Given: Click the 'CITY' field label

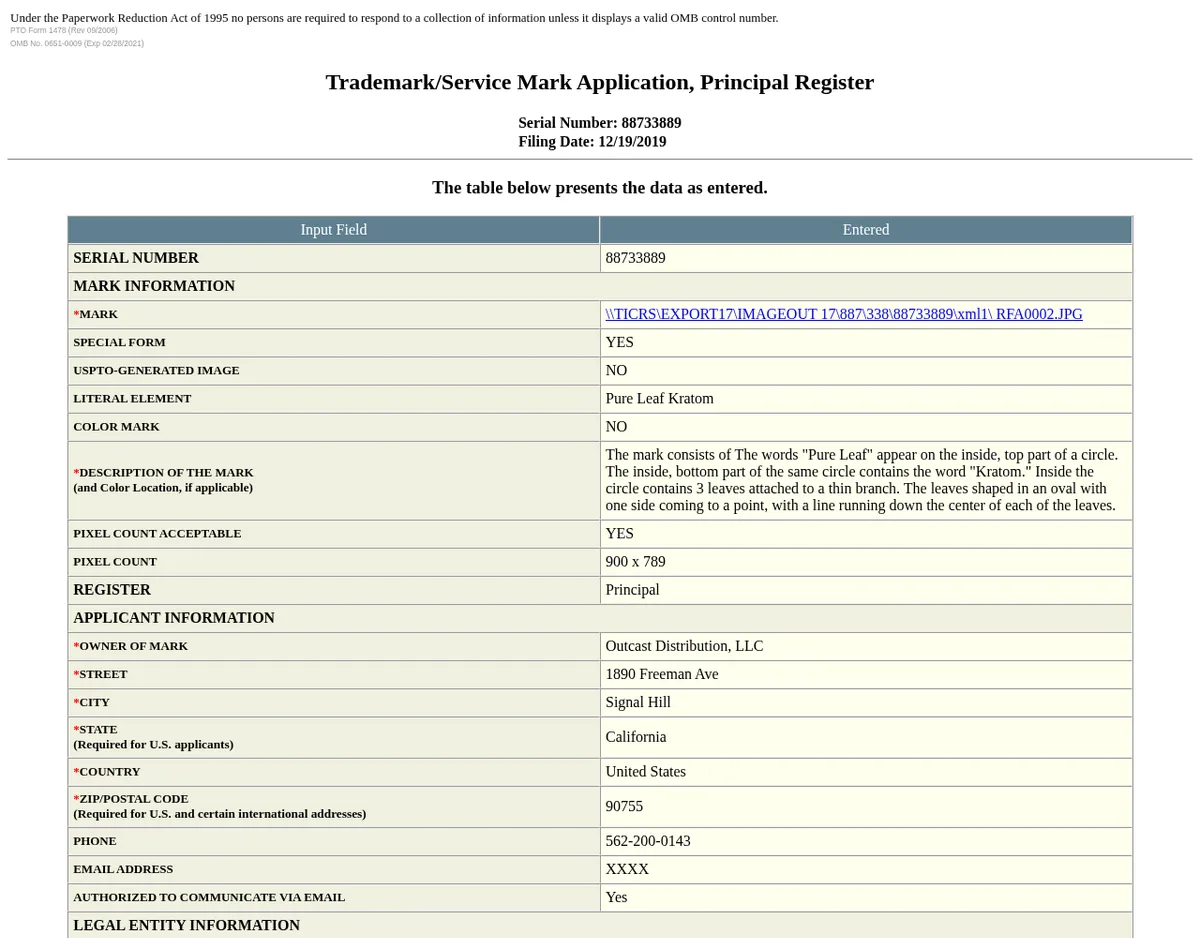Looking at the screenshot, I should [x=91, y=702].
